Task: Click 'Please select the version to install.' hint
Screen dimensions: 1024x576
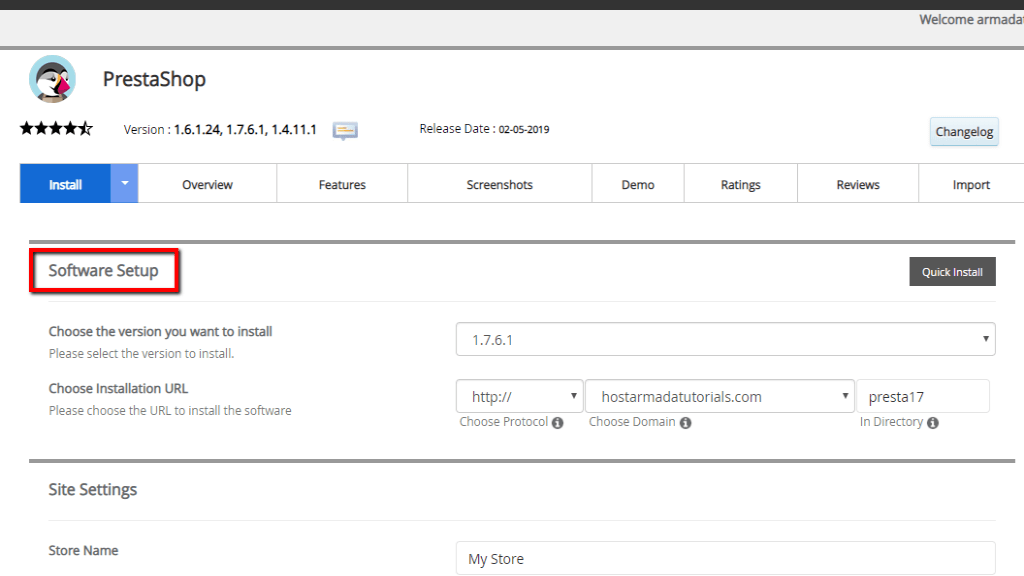Action: (141, 353)
